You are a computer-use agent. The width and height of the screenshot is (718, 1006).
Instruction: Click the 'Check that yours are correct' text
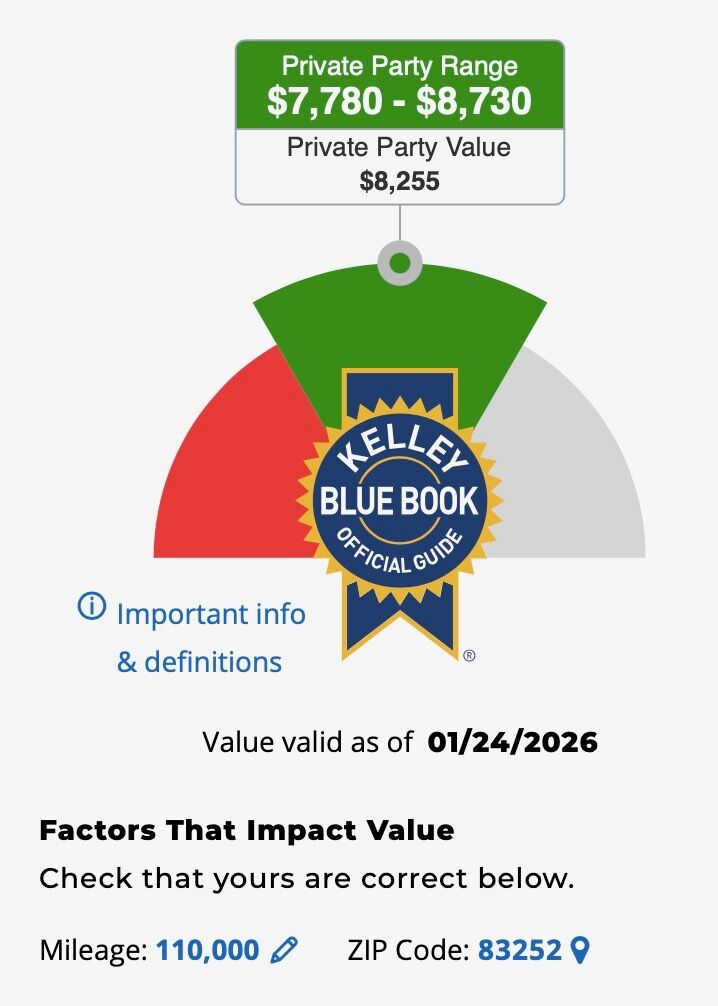tap(307, 880)
